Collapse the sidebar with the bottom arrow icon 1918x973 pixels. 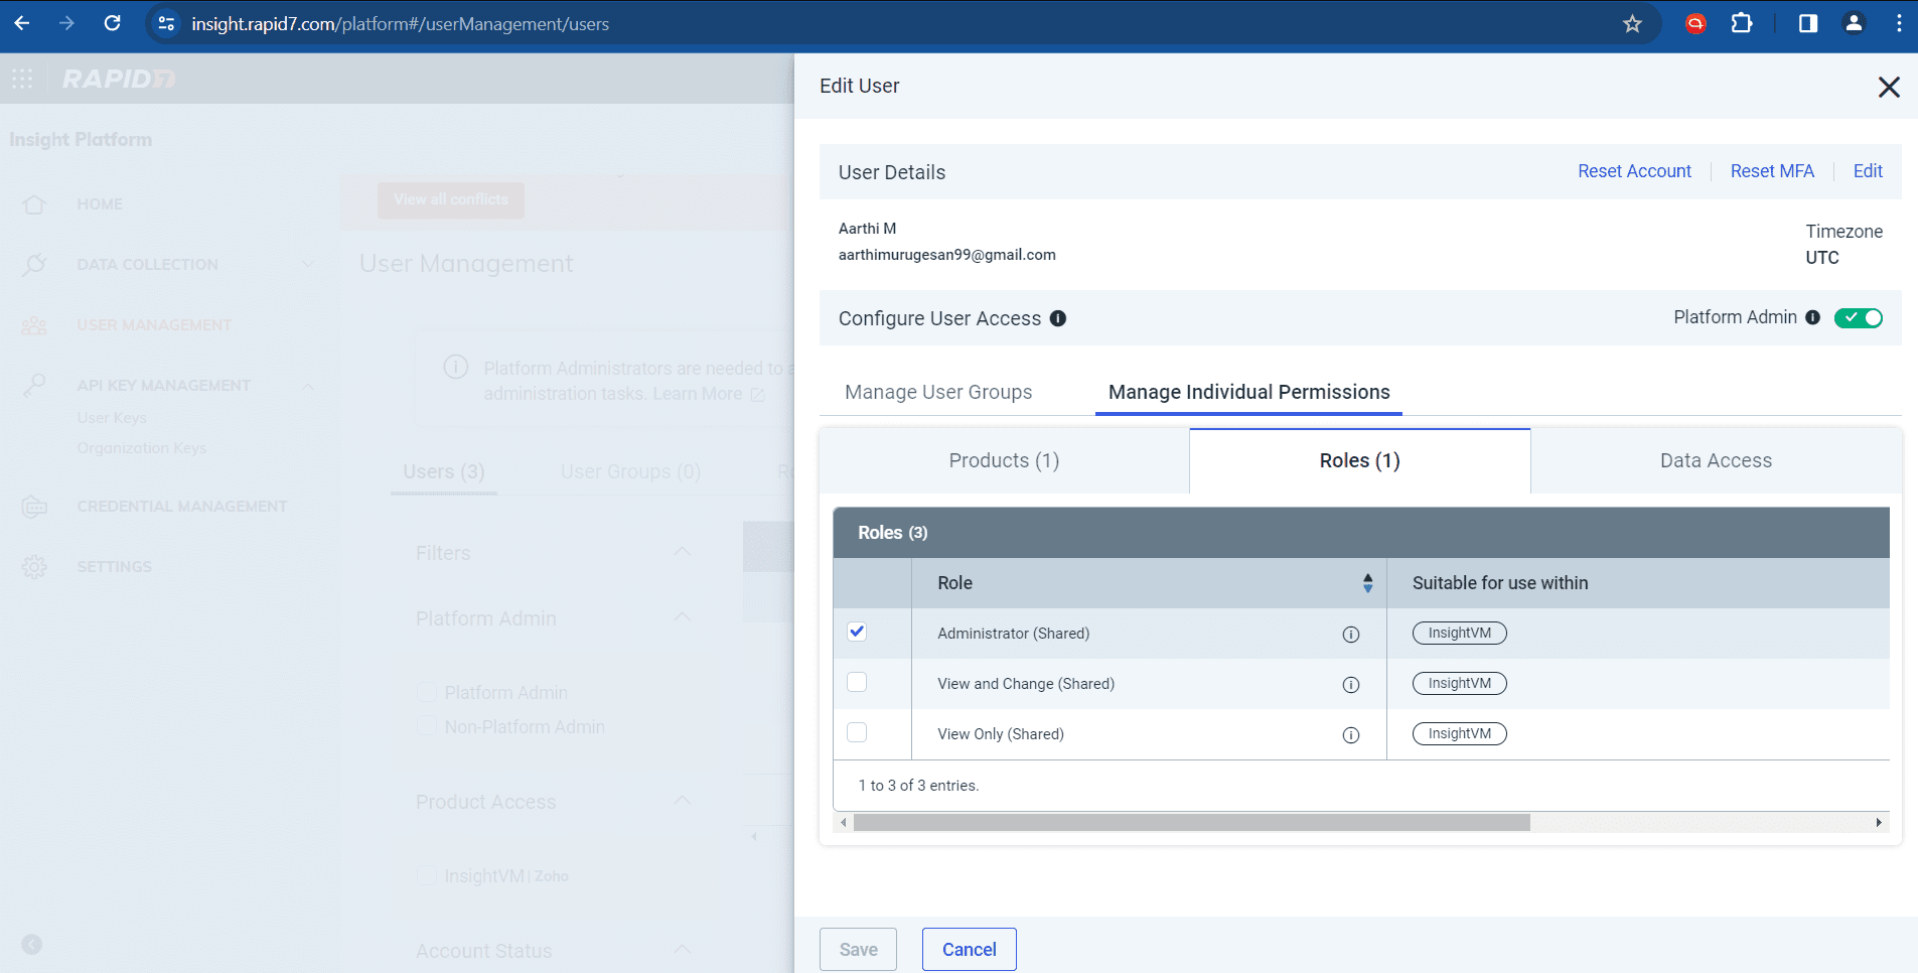(32, 944)
